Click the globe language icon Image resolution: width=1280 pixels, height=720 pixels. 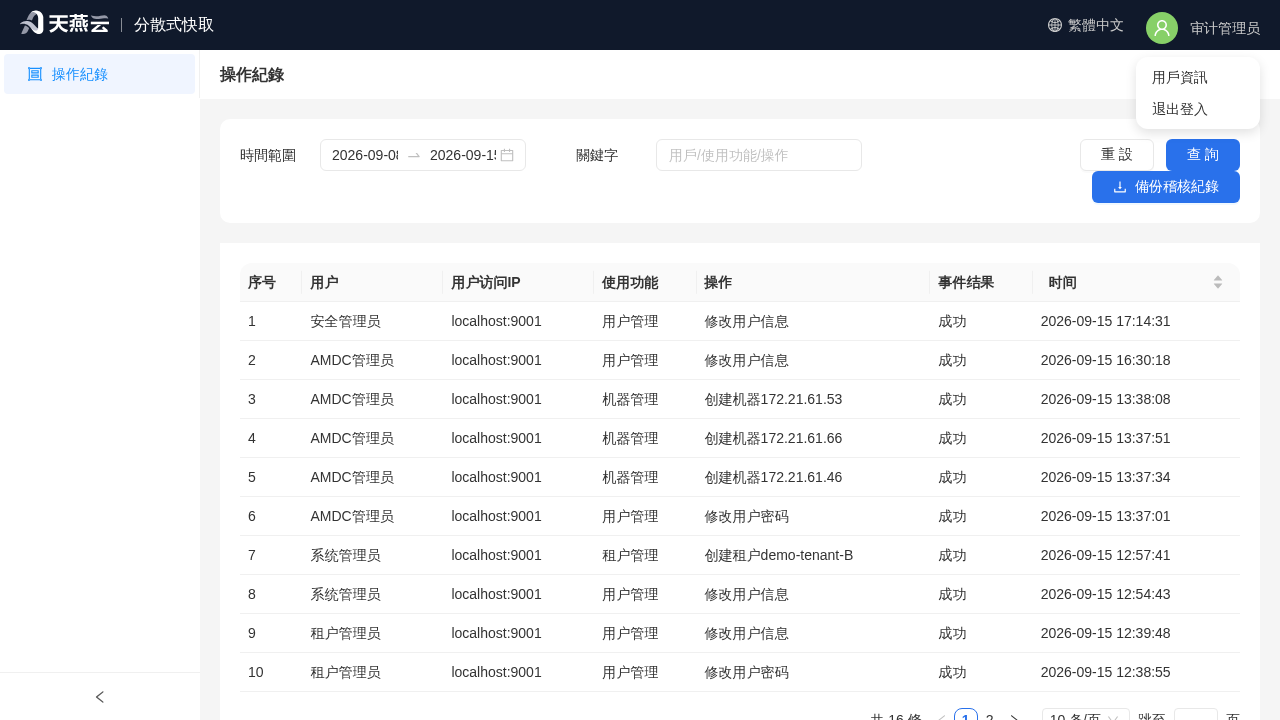(x=1055, y=25)
